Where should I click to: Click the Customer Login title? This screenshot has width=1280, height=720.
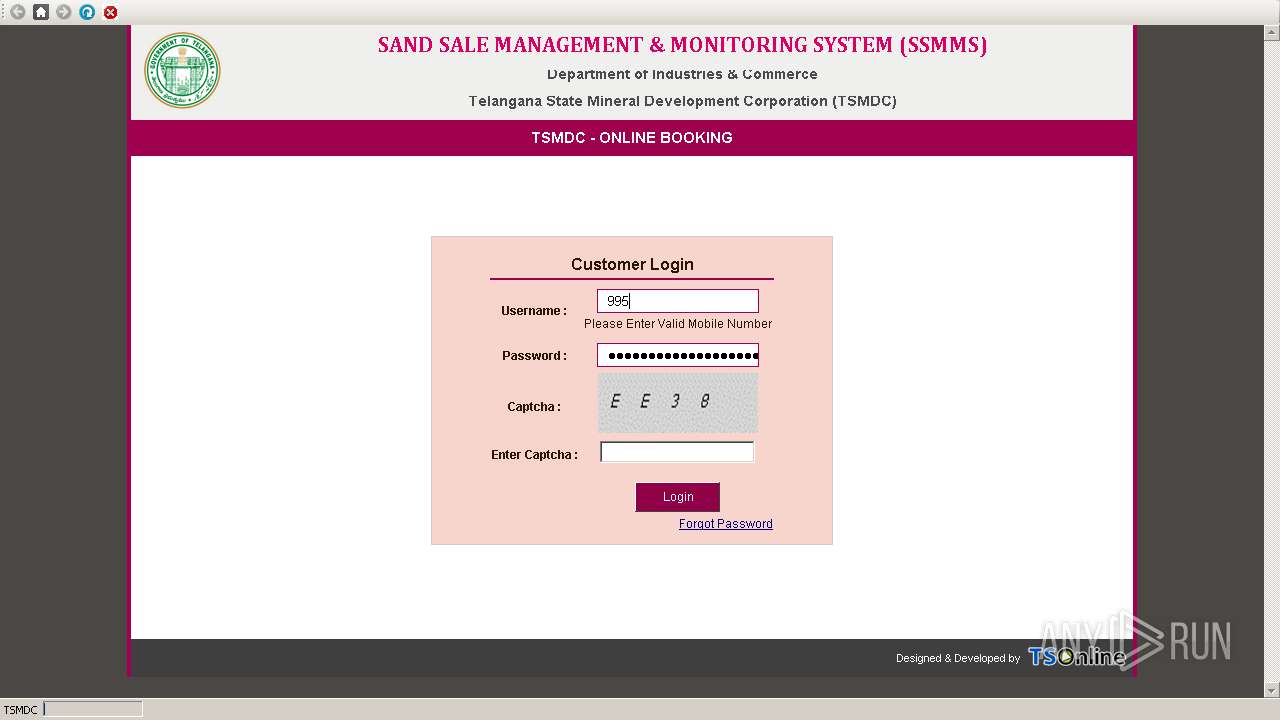tap(632, 264)
